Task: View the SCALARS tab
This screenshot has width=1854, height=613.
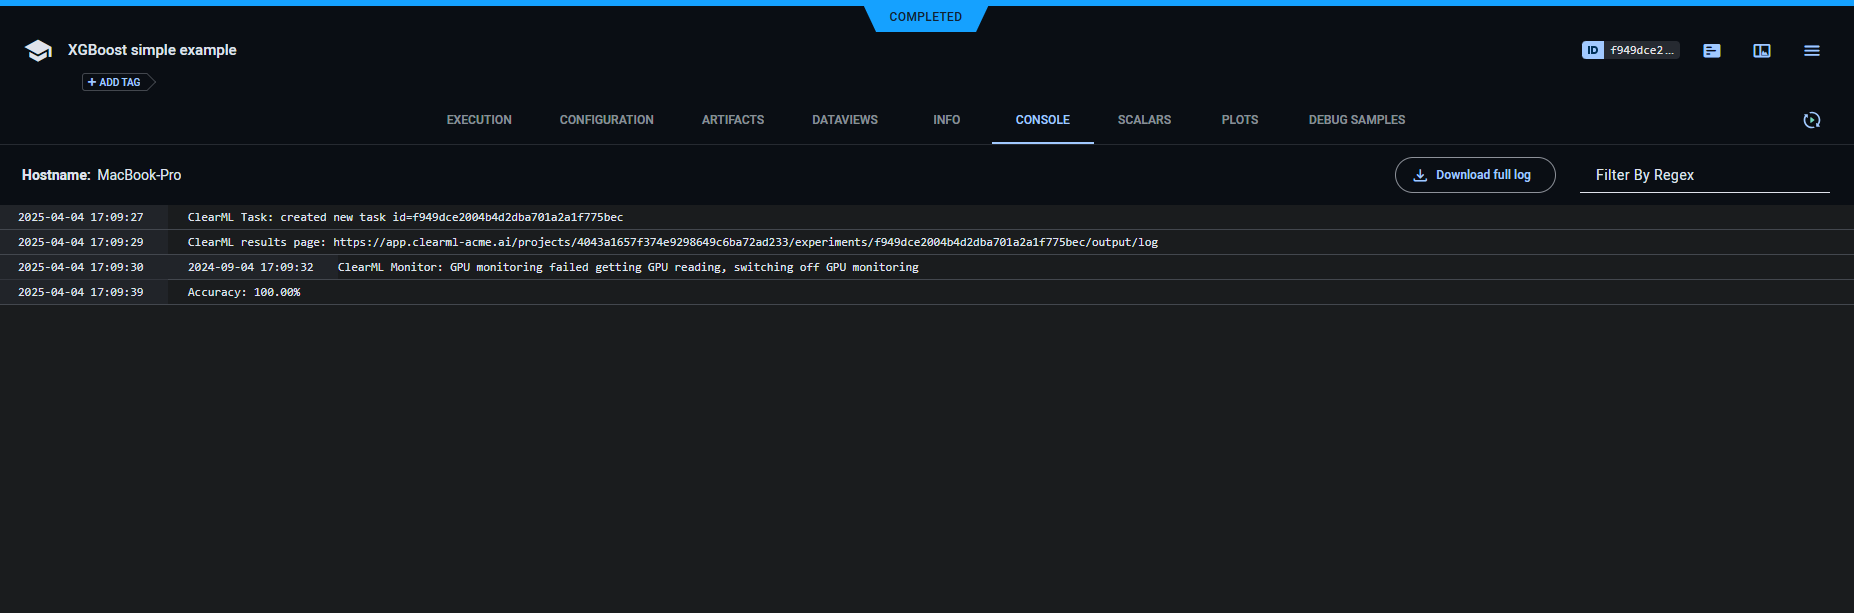Action: 1144,120
